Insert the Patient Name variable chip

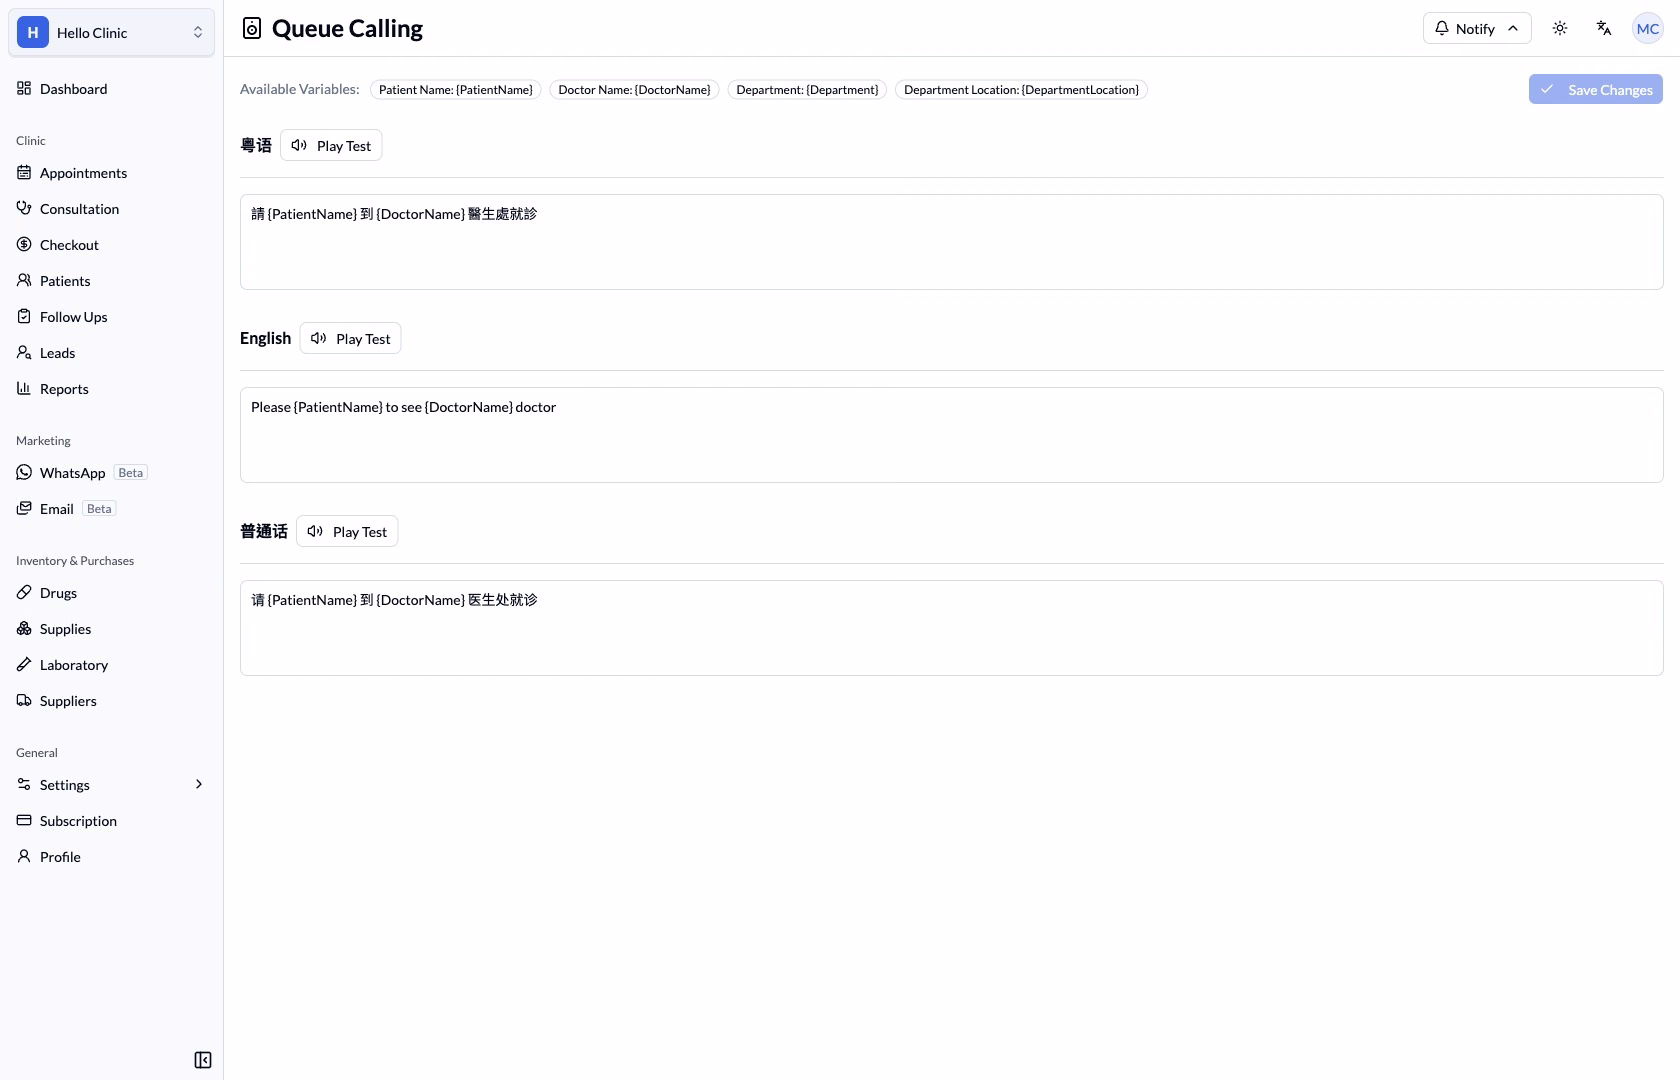(x=455, y=89)
